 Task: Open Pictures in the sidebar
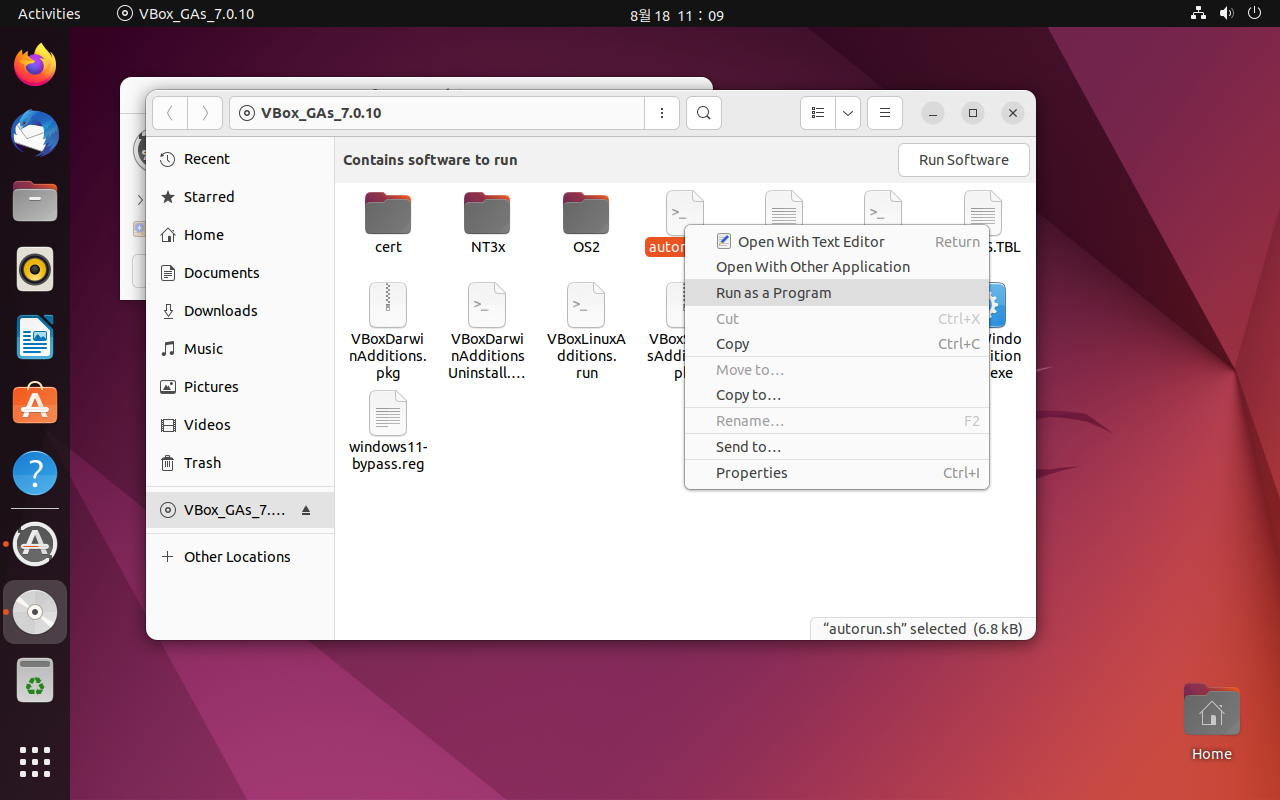point(240,387)
